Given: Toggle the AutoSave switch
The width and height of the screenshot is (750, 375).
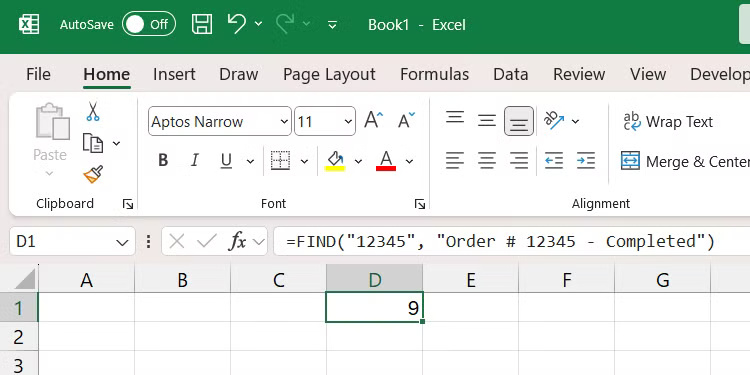Looking at the screenshot, I should [149, 24].
